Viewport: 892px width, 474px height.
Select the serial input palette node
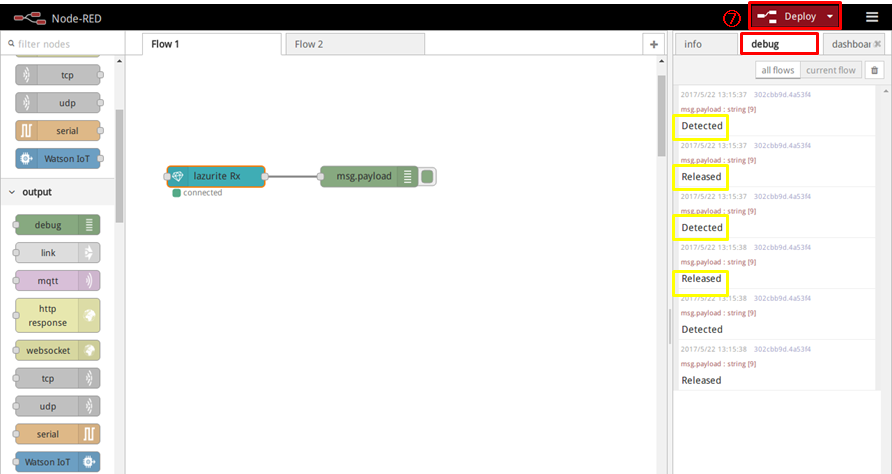click(58, 131)
